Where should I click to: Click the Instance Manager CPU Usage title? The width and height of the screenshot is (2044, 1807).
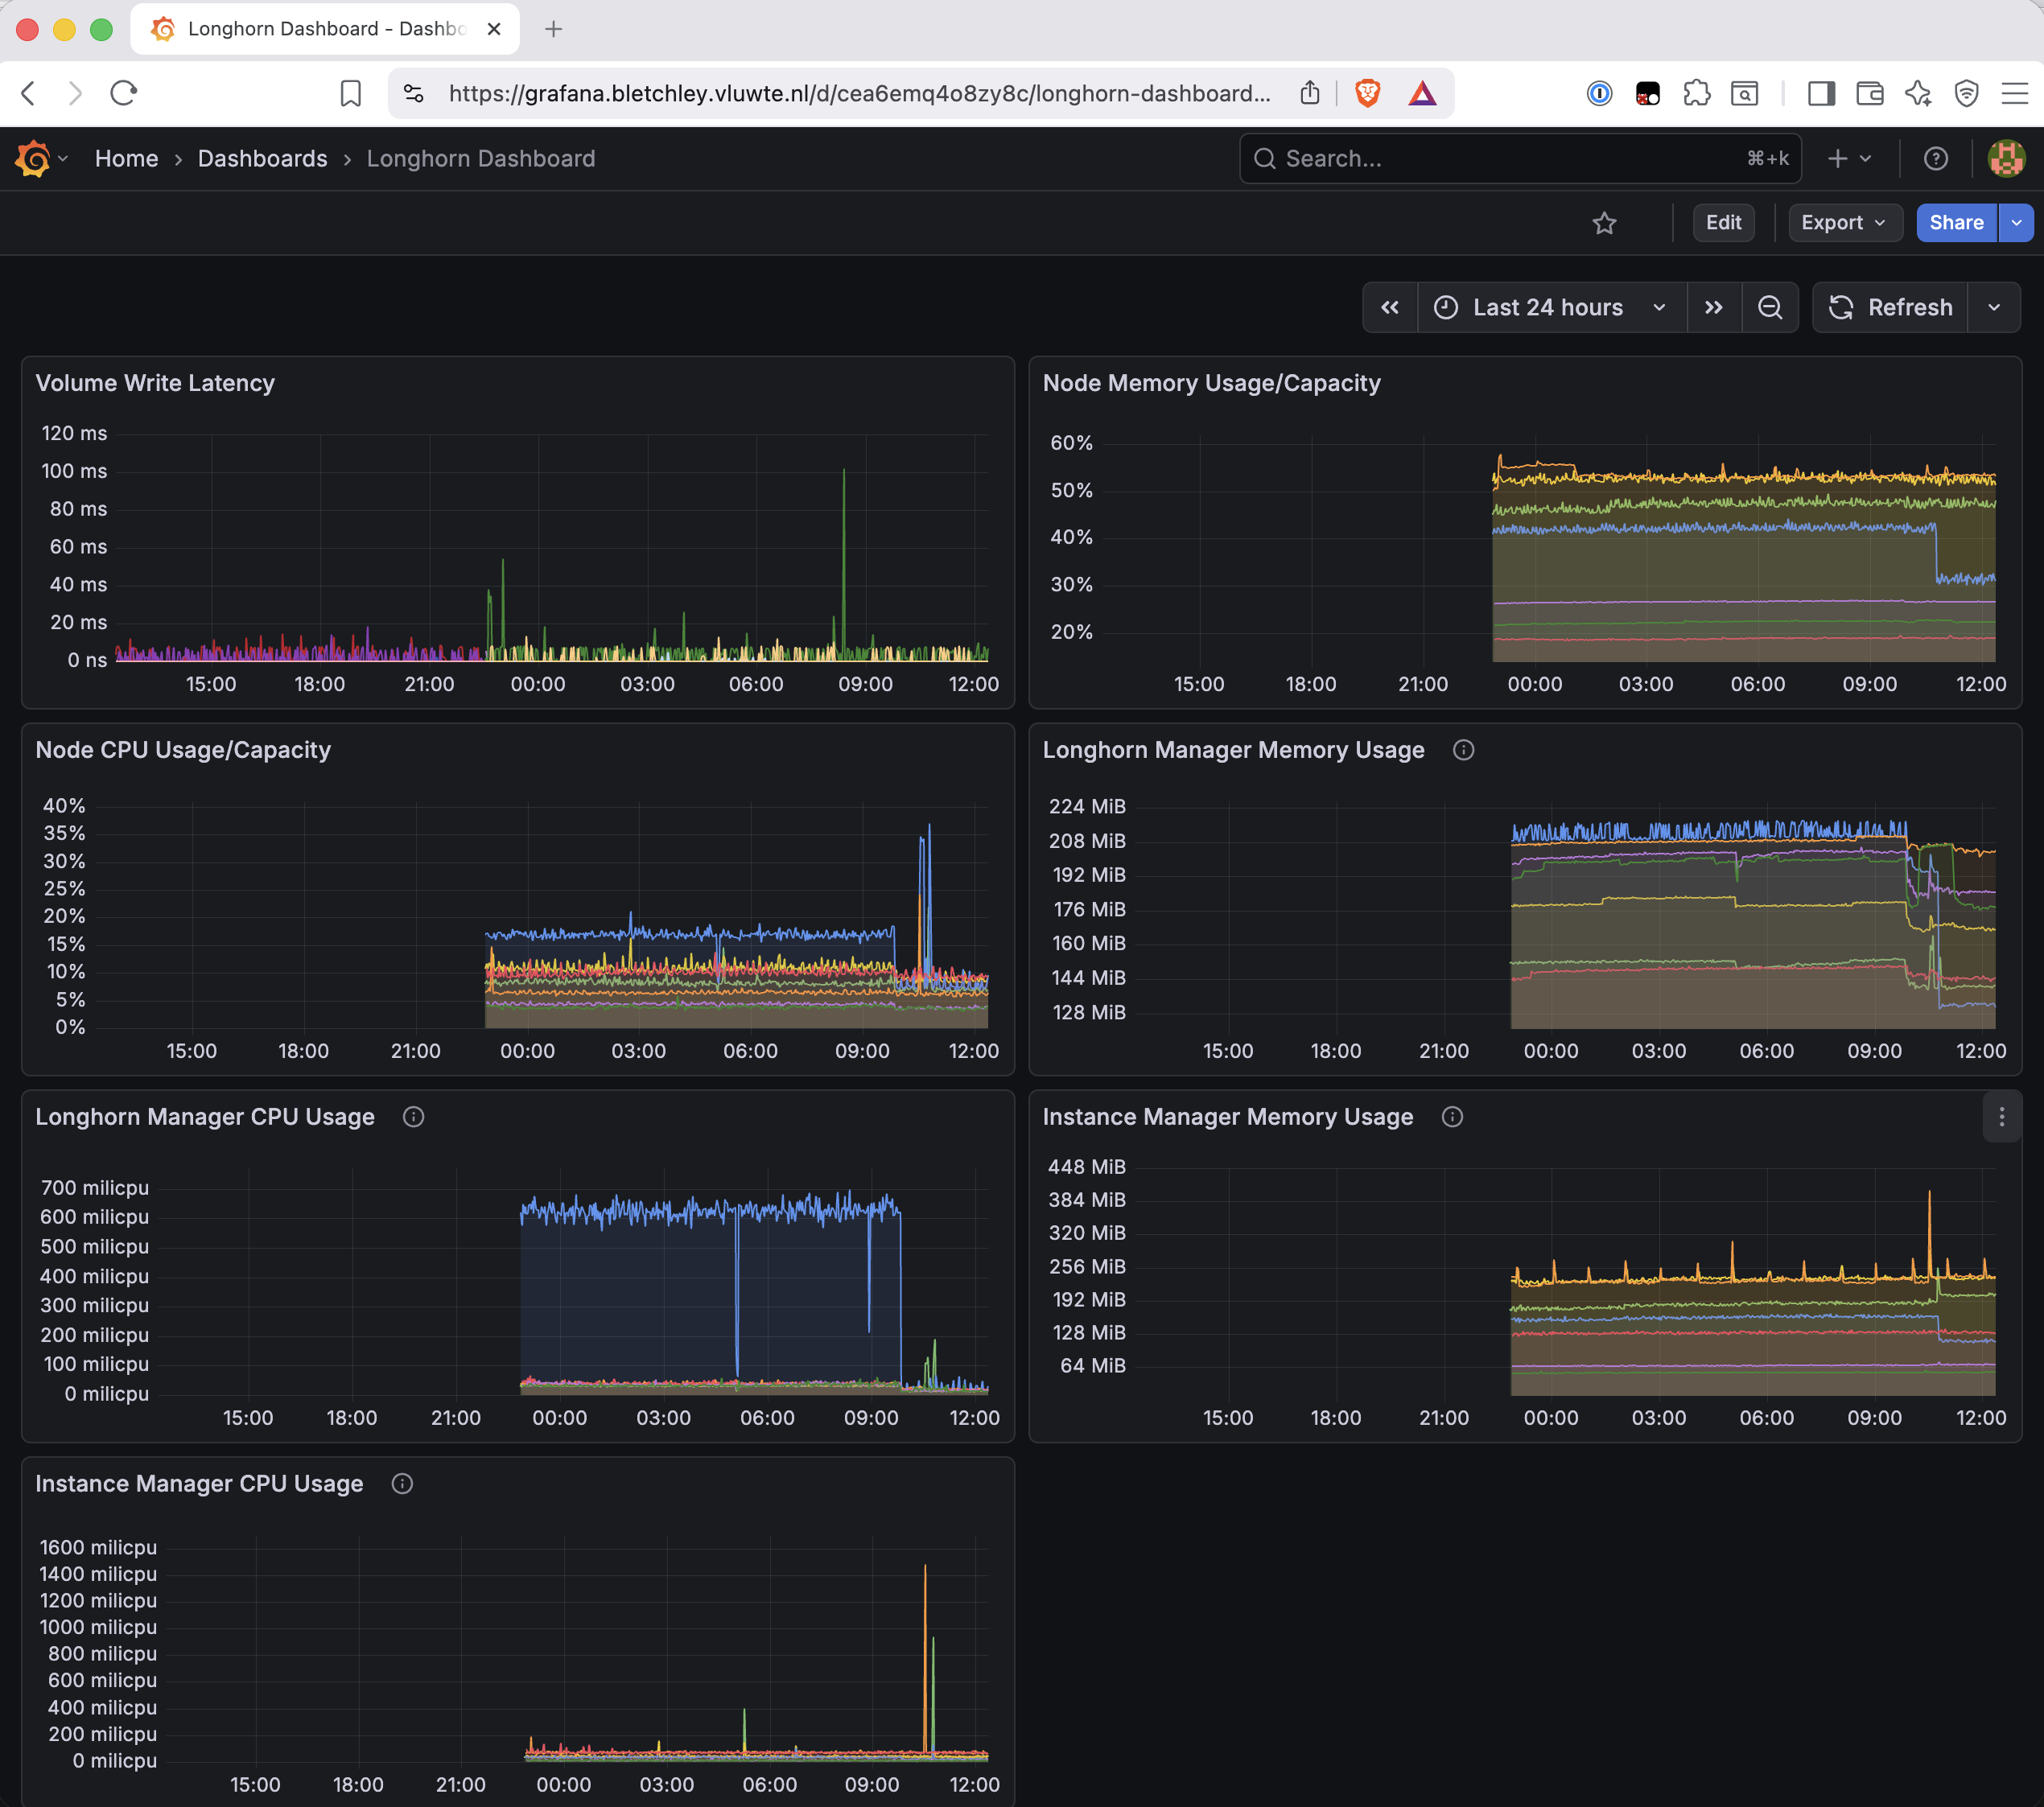(x=199, y=1484)
